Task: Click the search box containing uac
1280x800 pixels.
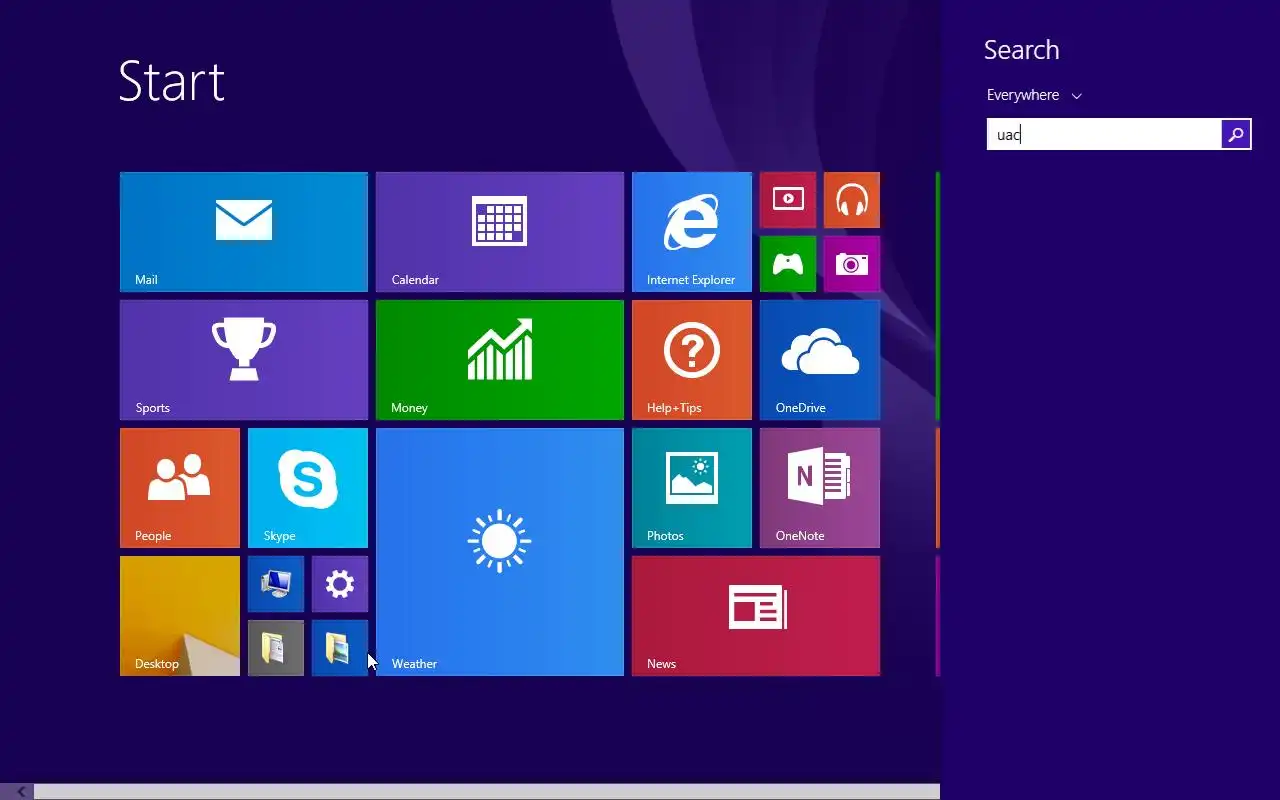Action: coord(1104,134)
